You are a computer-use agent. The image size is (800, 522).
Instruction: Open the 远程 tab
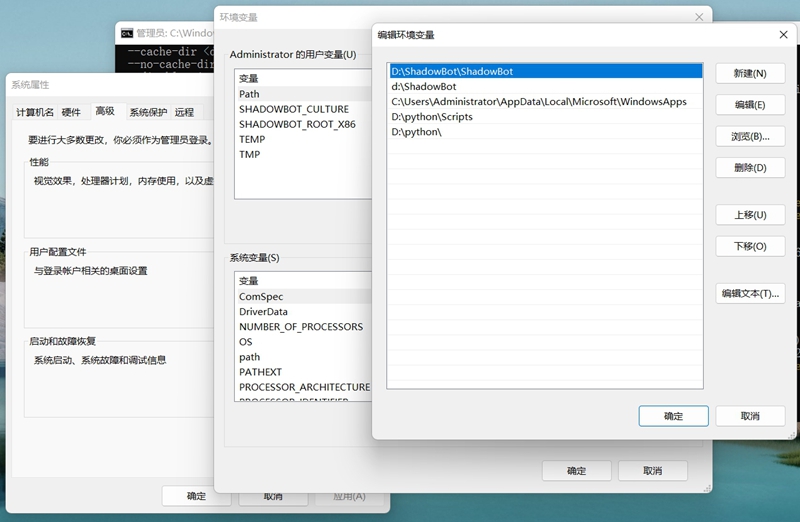tap(184, 112)
